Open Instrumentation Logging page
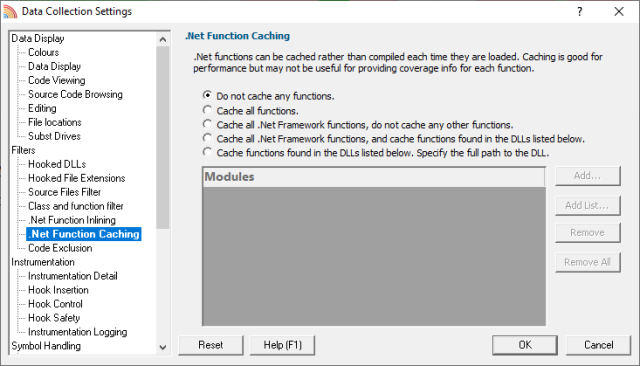Viewport: 640px width, 366px height. 78,332
